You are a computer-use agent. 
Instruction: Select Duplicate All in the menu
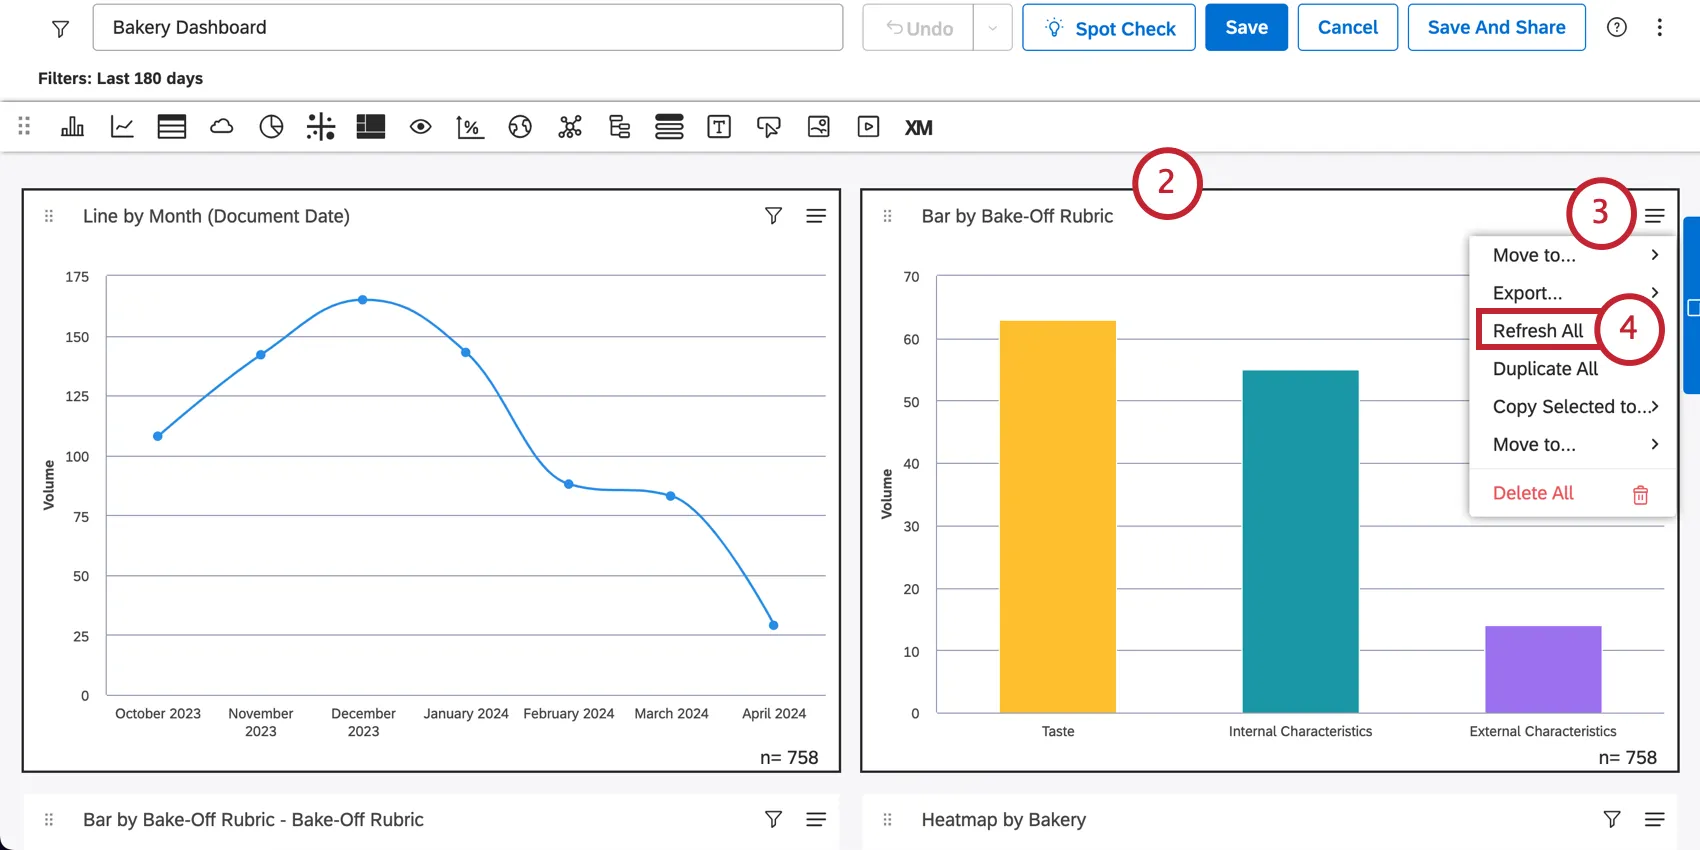pyautogui.click(x=1545, y=369)
